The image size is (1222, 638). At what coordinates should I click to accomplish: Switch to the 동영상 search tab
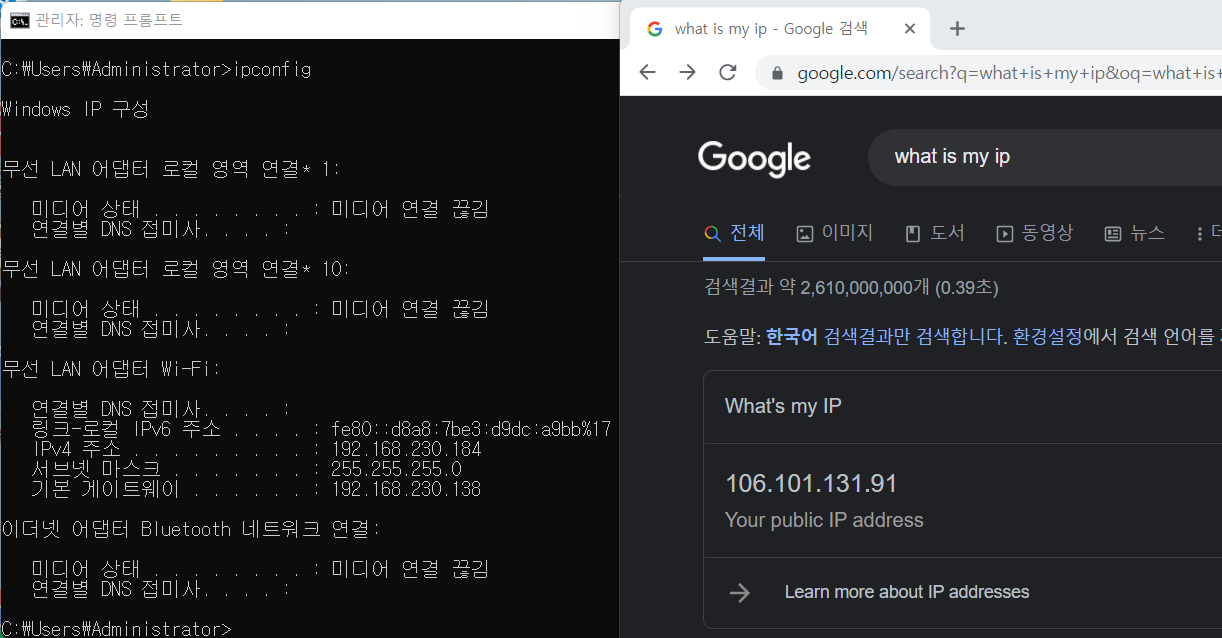click(1035, 233)
